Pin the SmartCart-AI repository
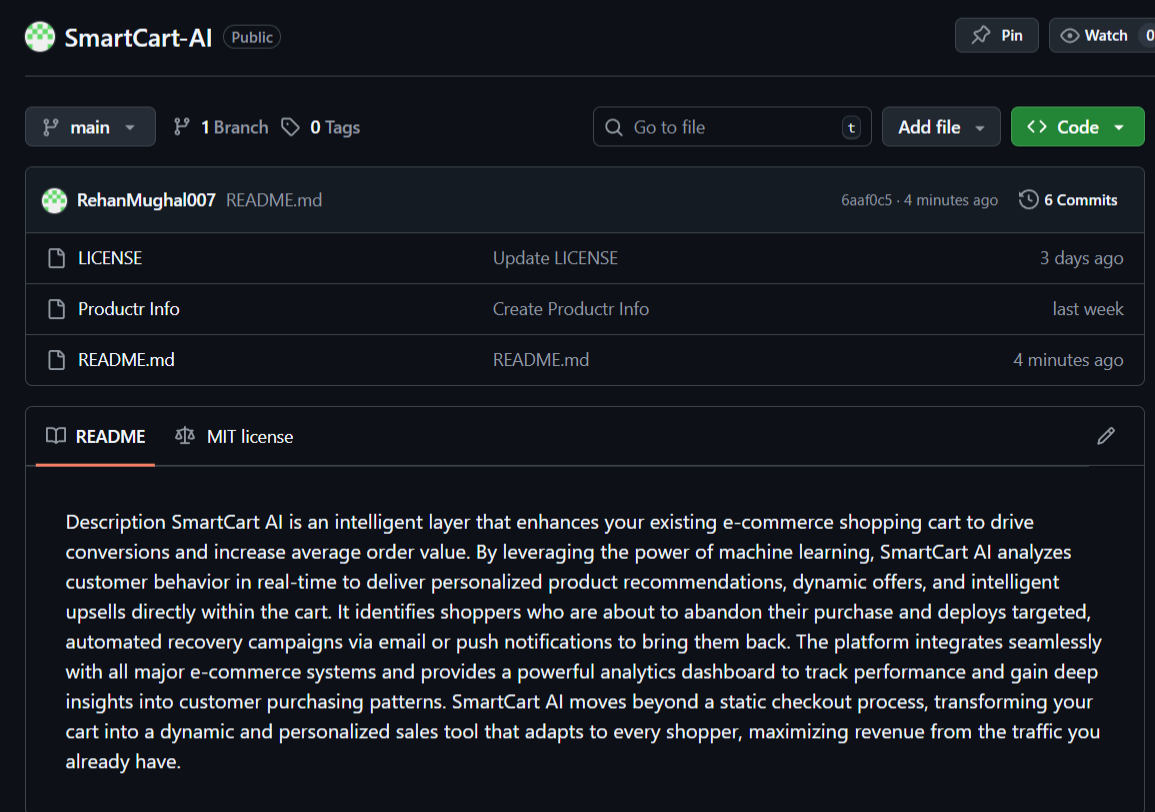 996,36
